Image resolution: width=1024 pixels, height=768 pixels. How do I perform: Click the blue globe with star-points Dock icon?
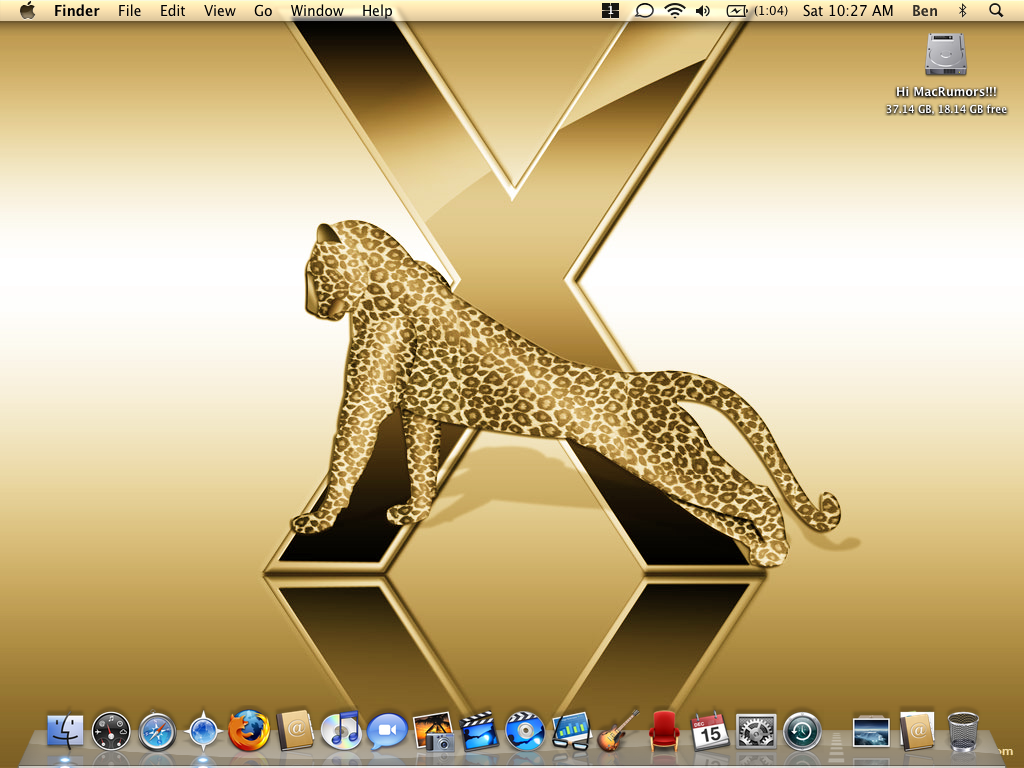203,731
